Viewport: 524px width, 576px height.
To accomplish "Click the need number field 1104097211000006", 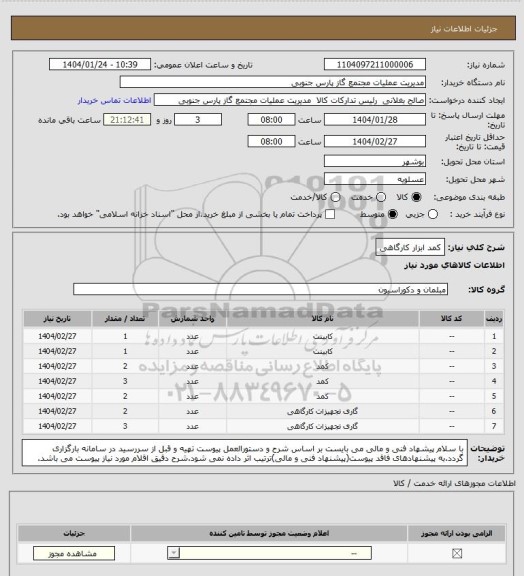I will point(375,64).
